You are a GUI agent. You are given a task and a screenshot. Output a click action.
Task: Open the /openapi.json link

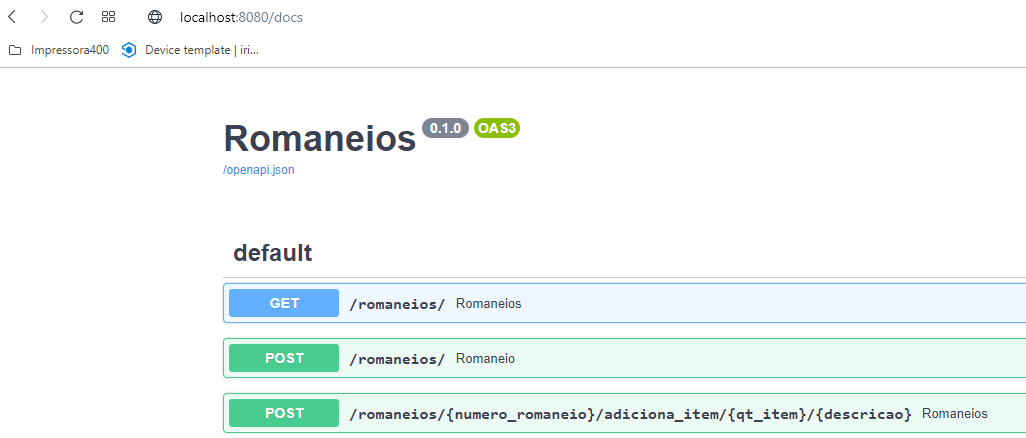(258, 170)
